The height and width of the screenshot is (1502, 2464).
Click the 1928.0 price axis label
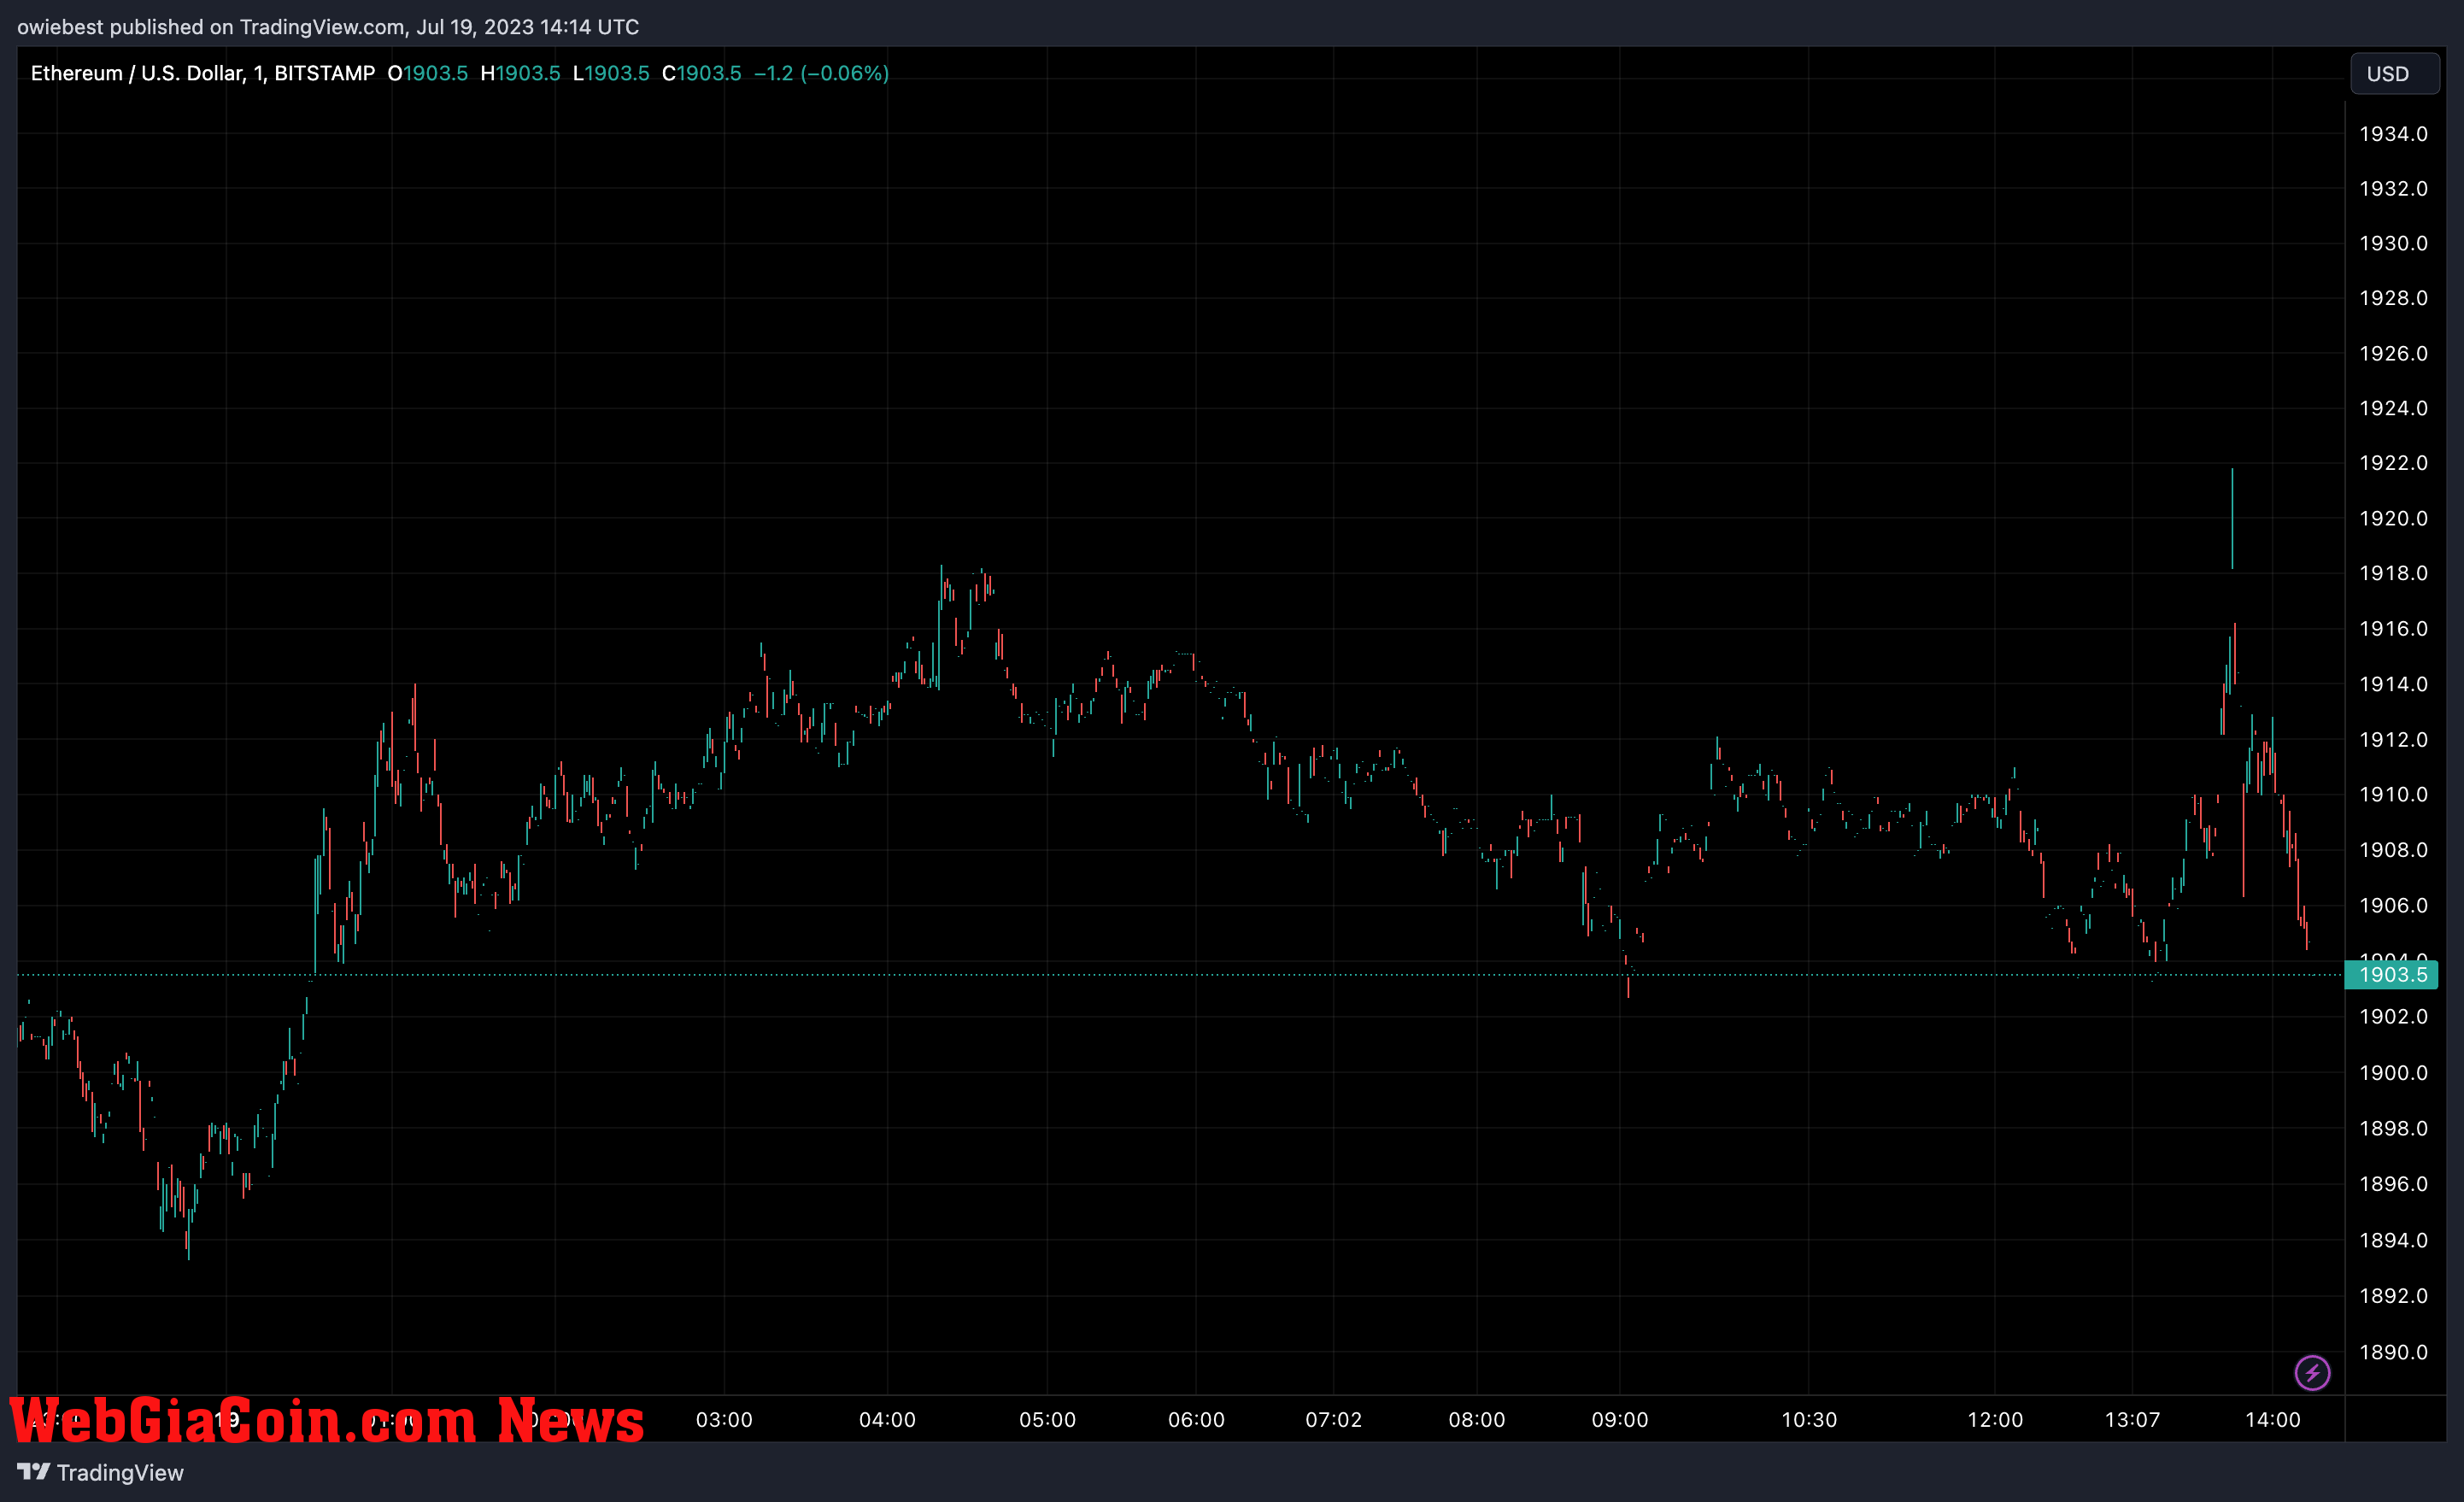[x=2393, y=298]
